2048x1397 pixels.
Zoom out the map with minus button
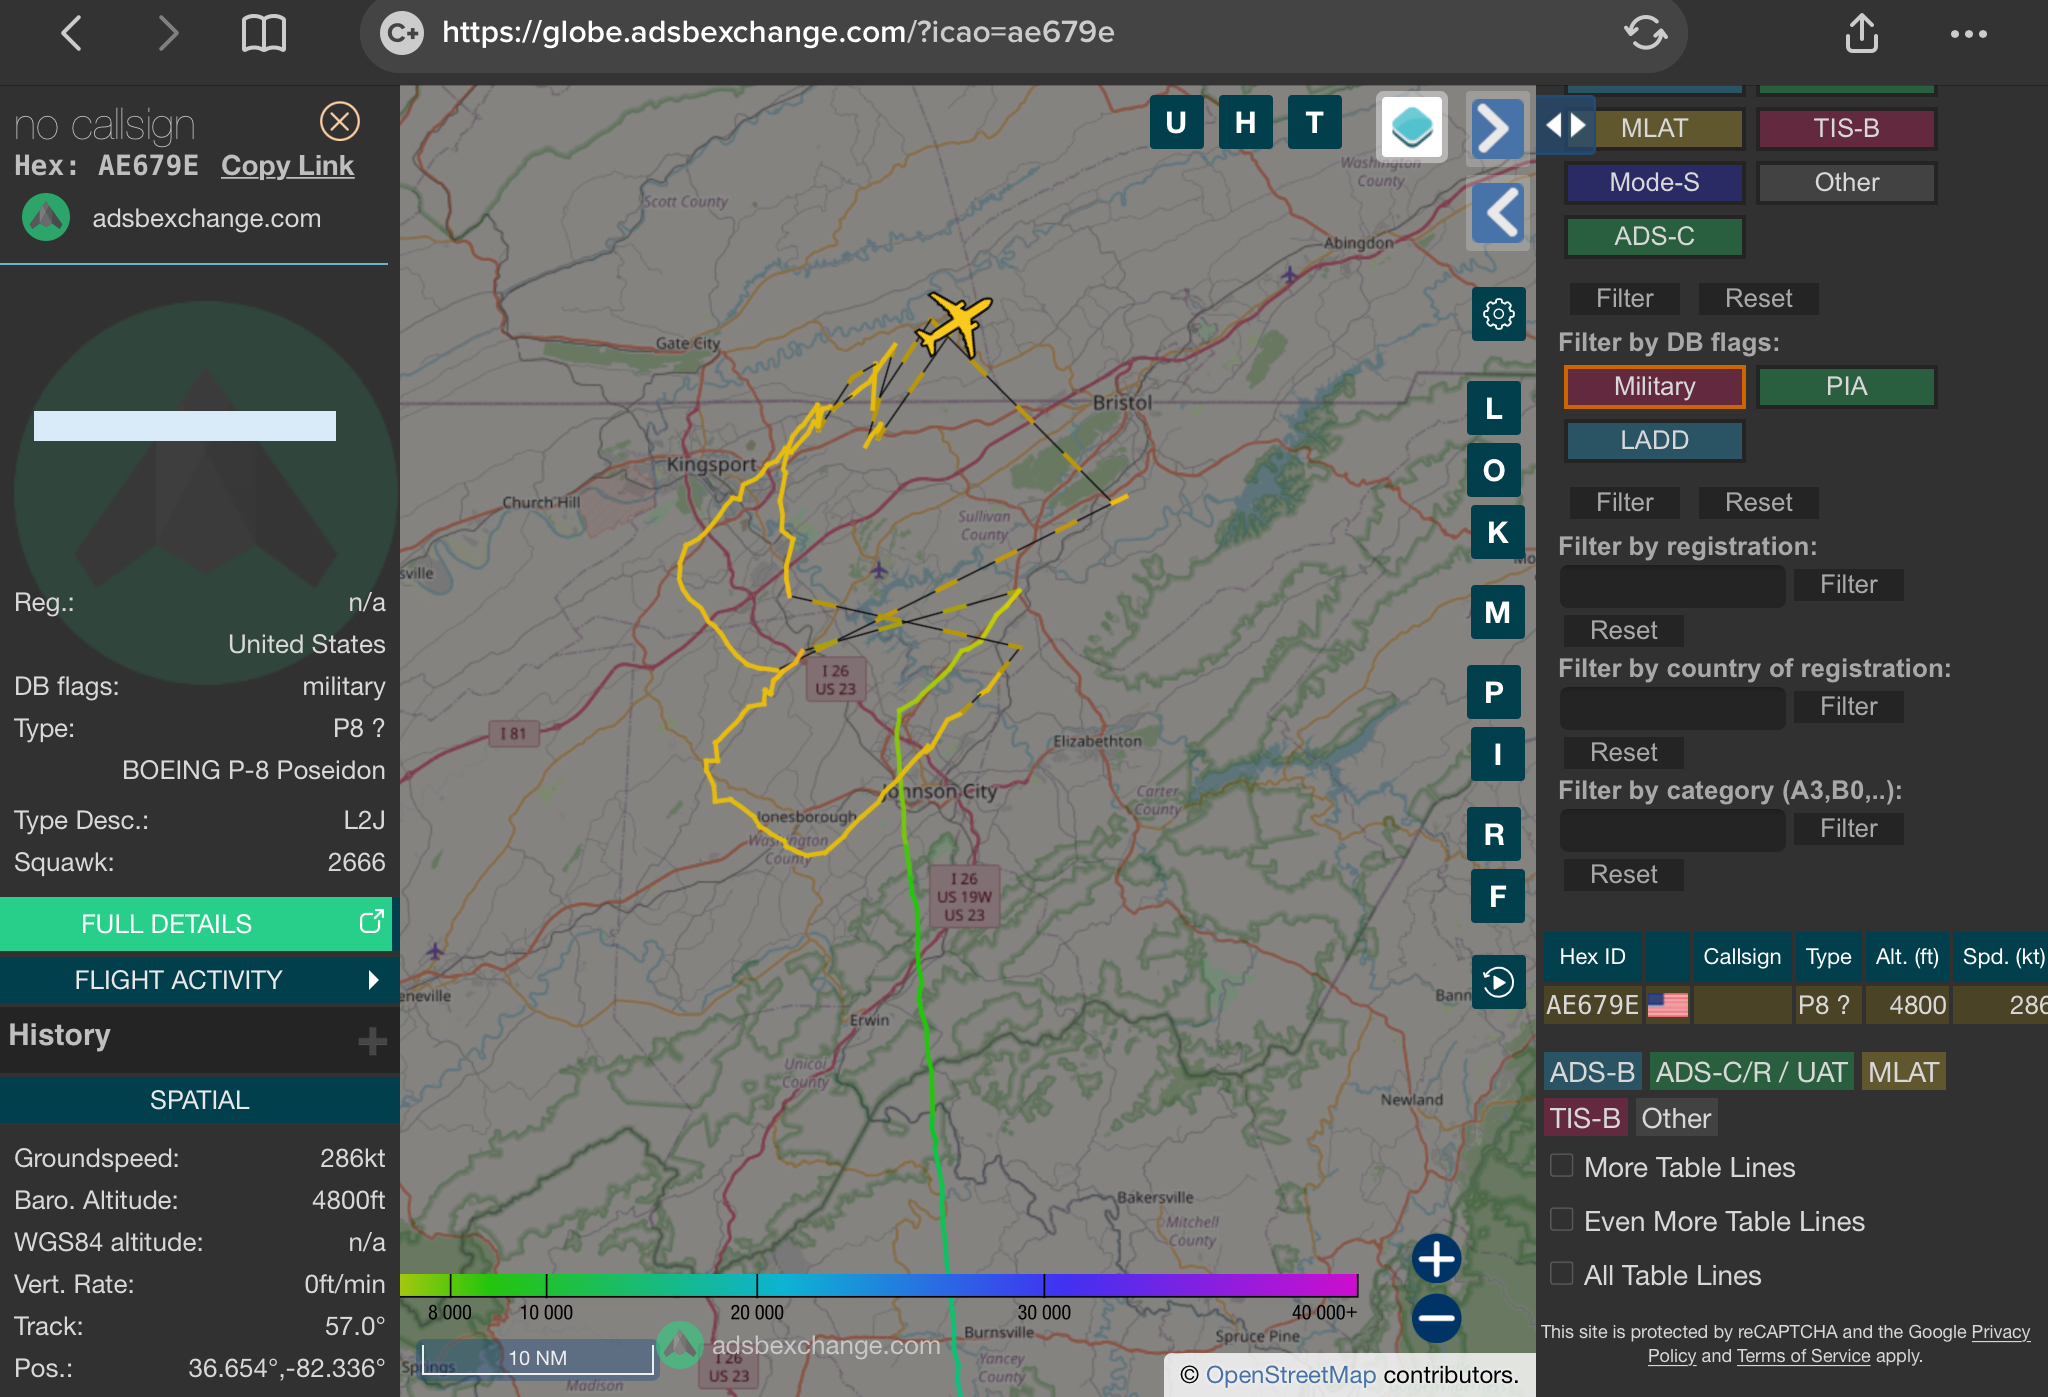coord(1436,1318)
